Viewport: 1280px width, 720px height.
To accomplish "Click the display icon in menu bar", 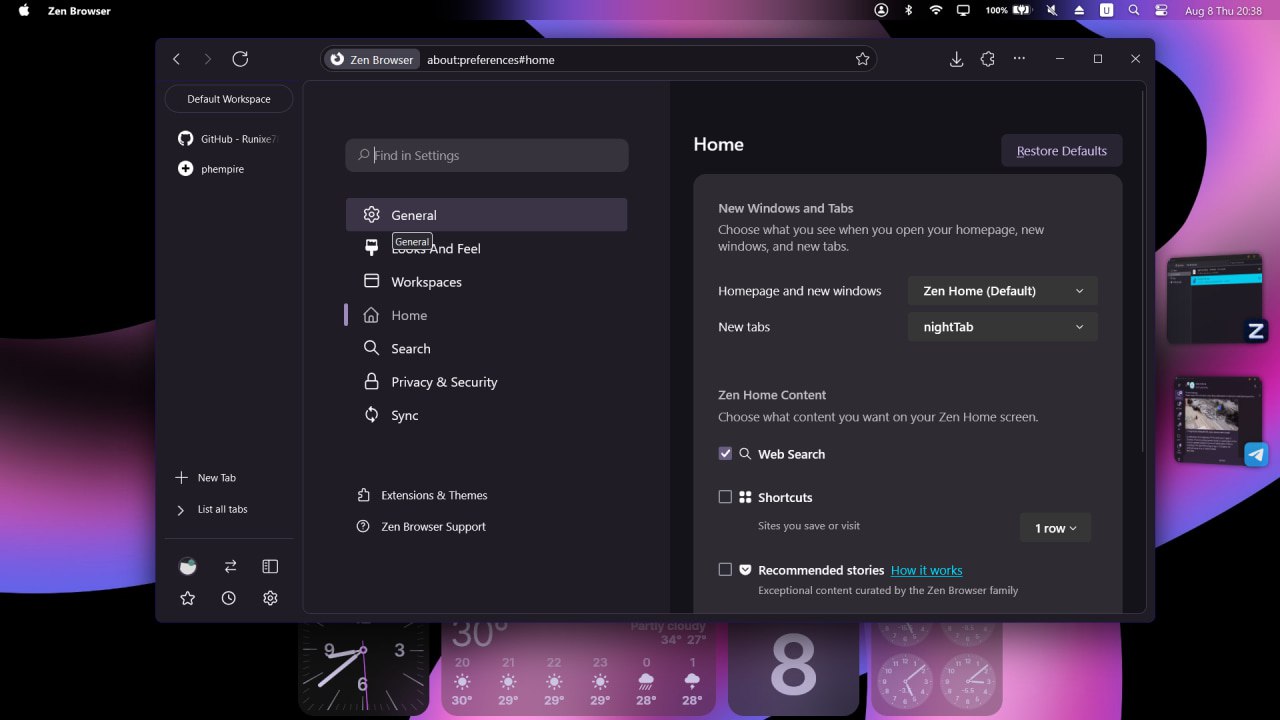I will pos(963,10).
